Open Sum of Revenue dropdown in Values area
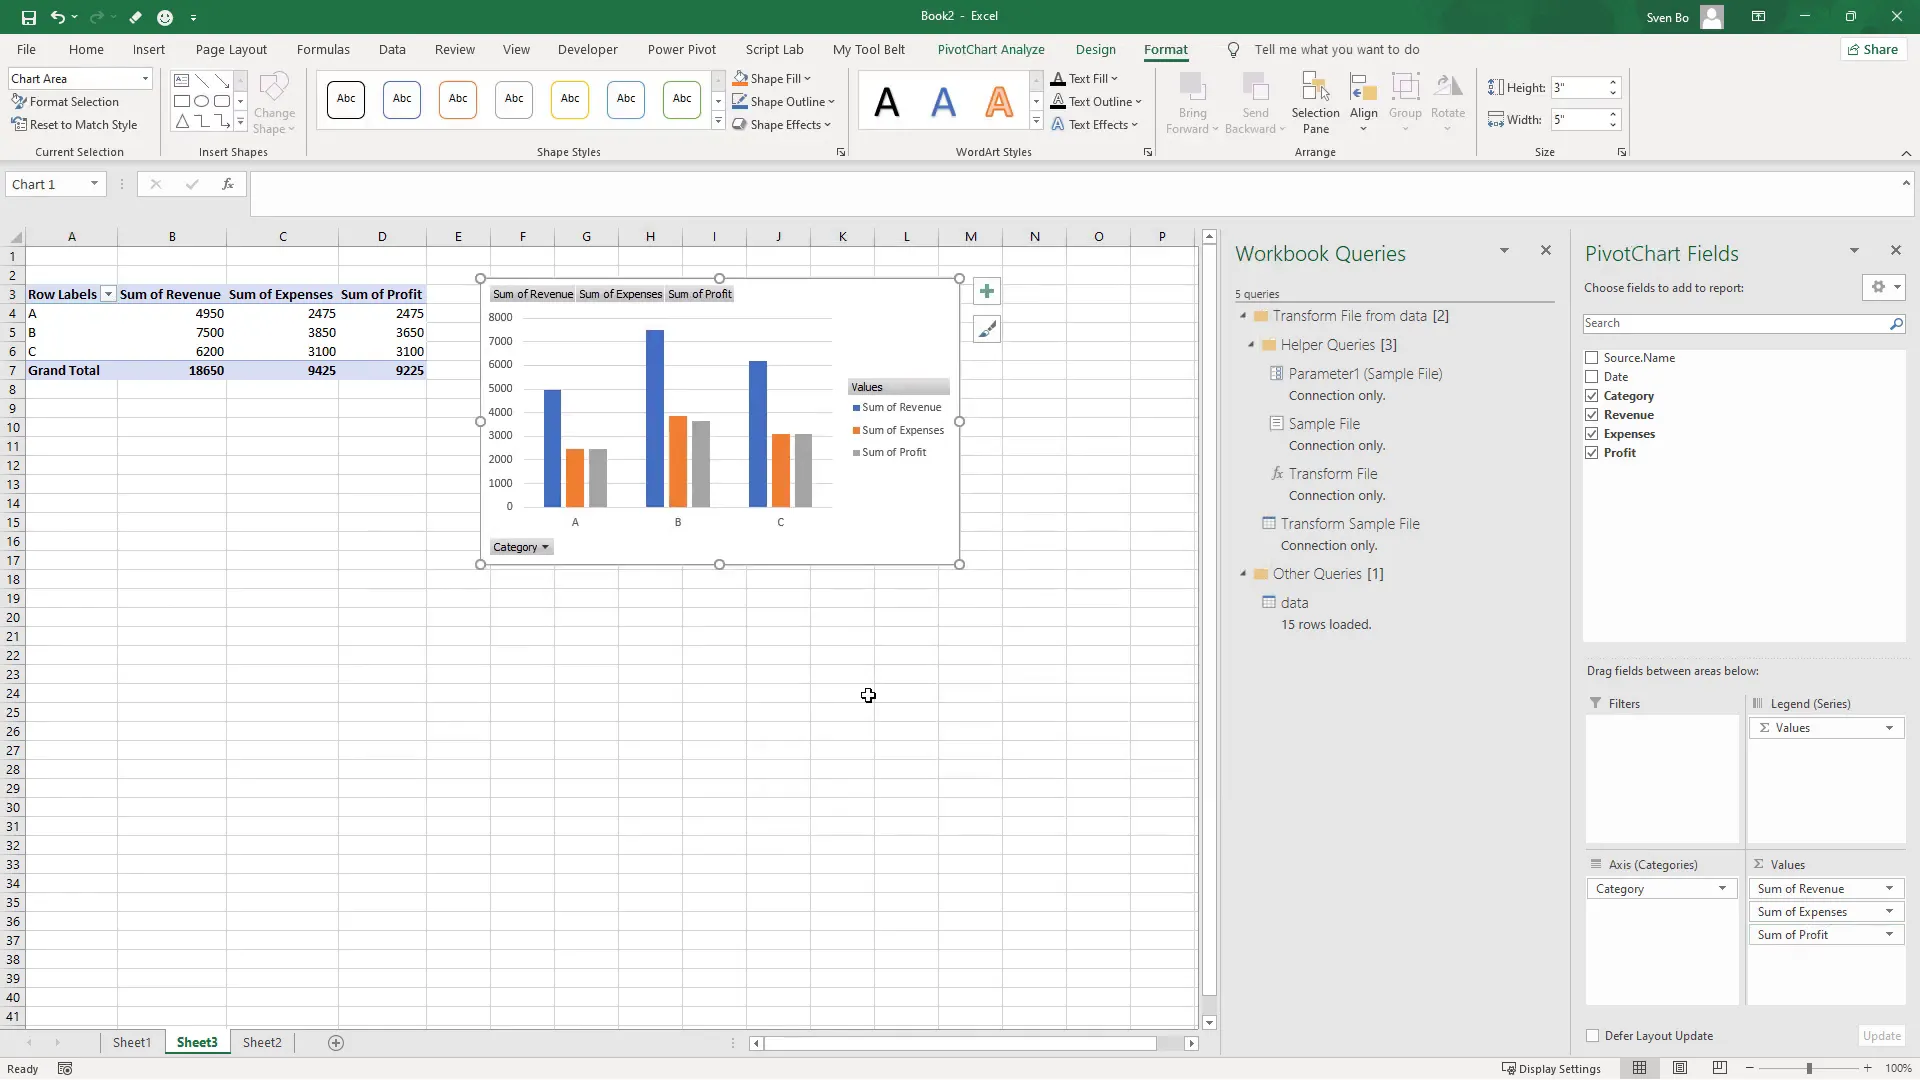This screenshot has width=1920, height=1080. 1890,888
